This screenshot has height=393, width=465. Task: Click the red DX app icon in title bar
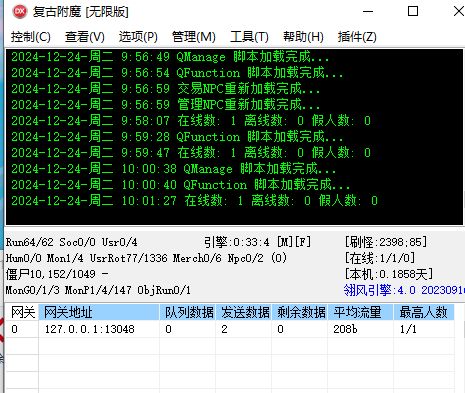pyautogui.click(x=20, y=12)
